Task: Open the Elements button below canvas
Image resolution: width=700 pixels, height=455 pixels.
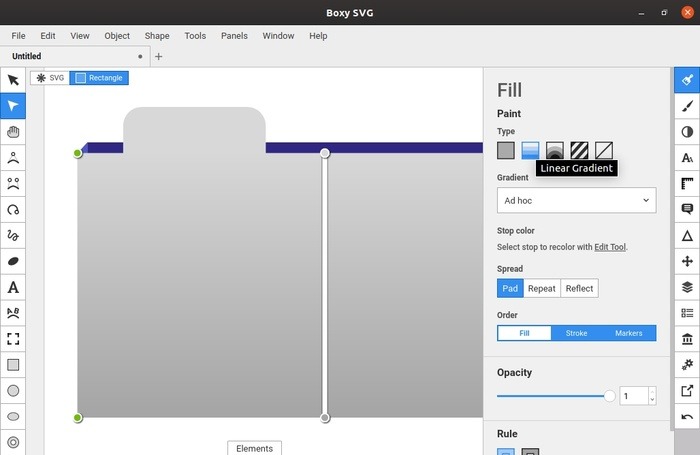Action: tap(254, 448)
